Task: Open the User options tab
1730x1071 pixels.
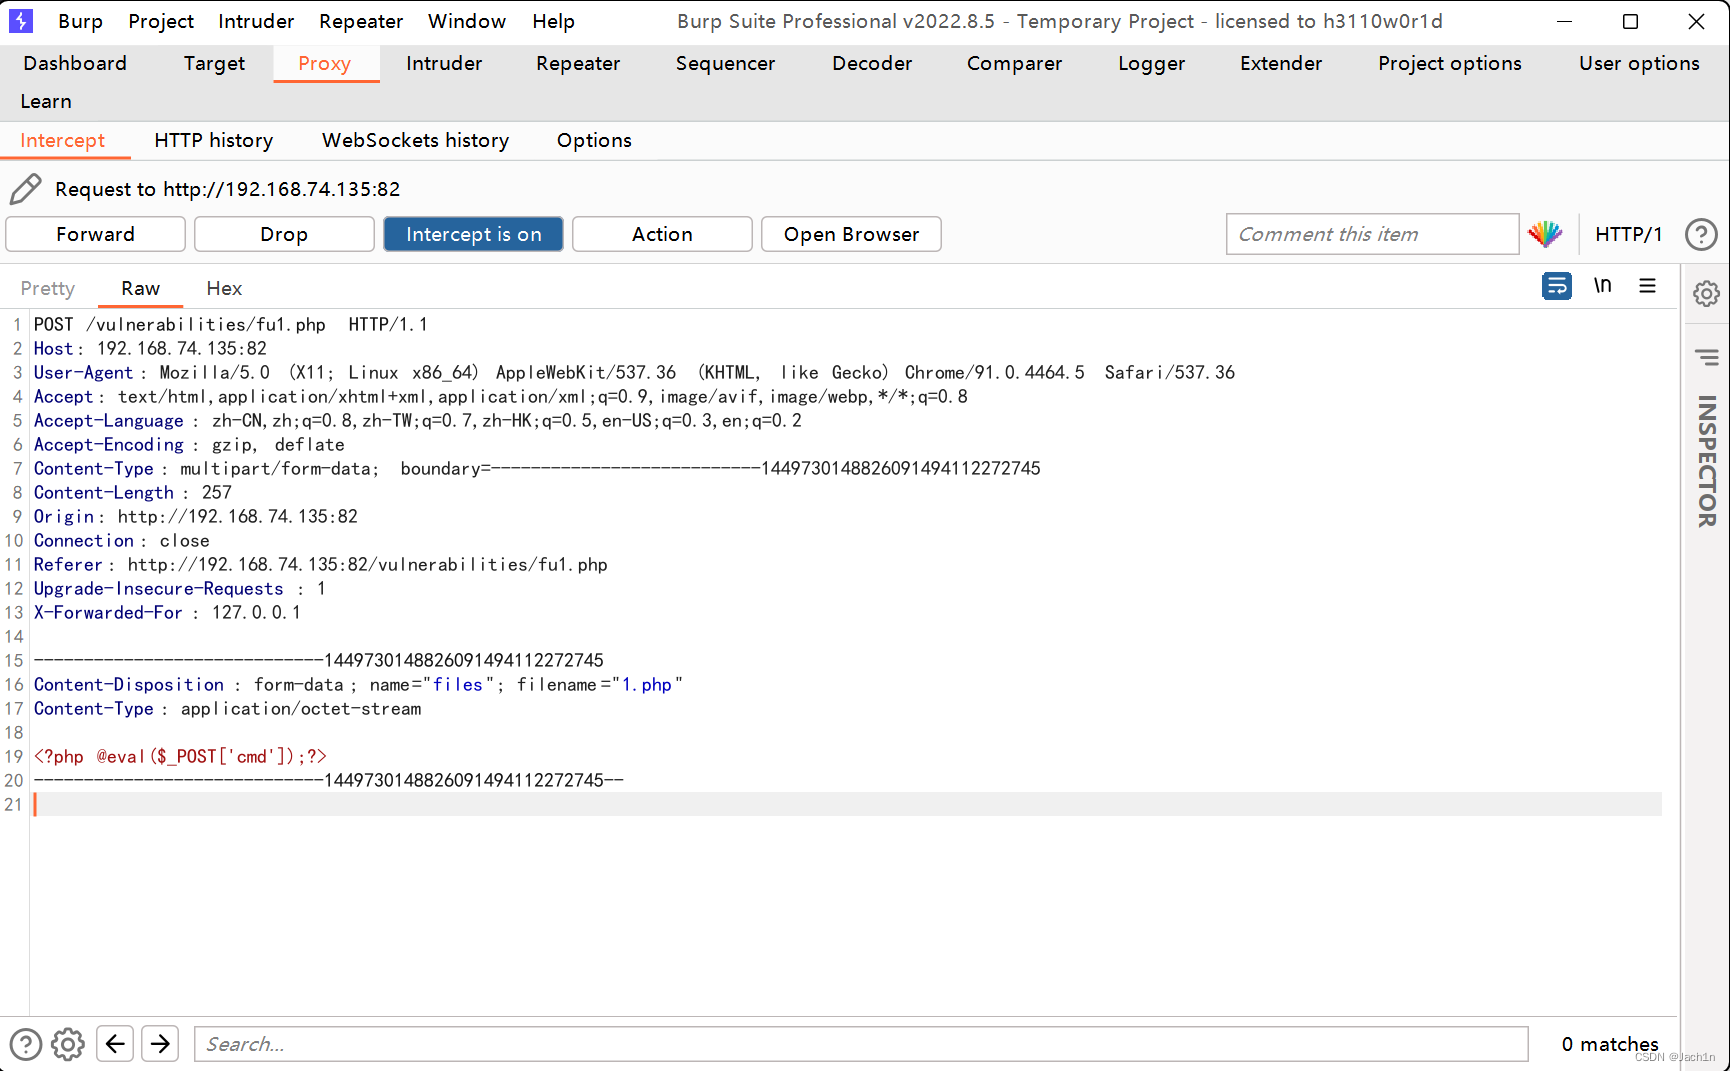Action: click(1639, 63)
